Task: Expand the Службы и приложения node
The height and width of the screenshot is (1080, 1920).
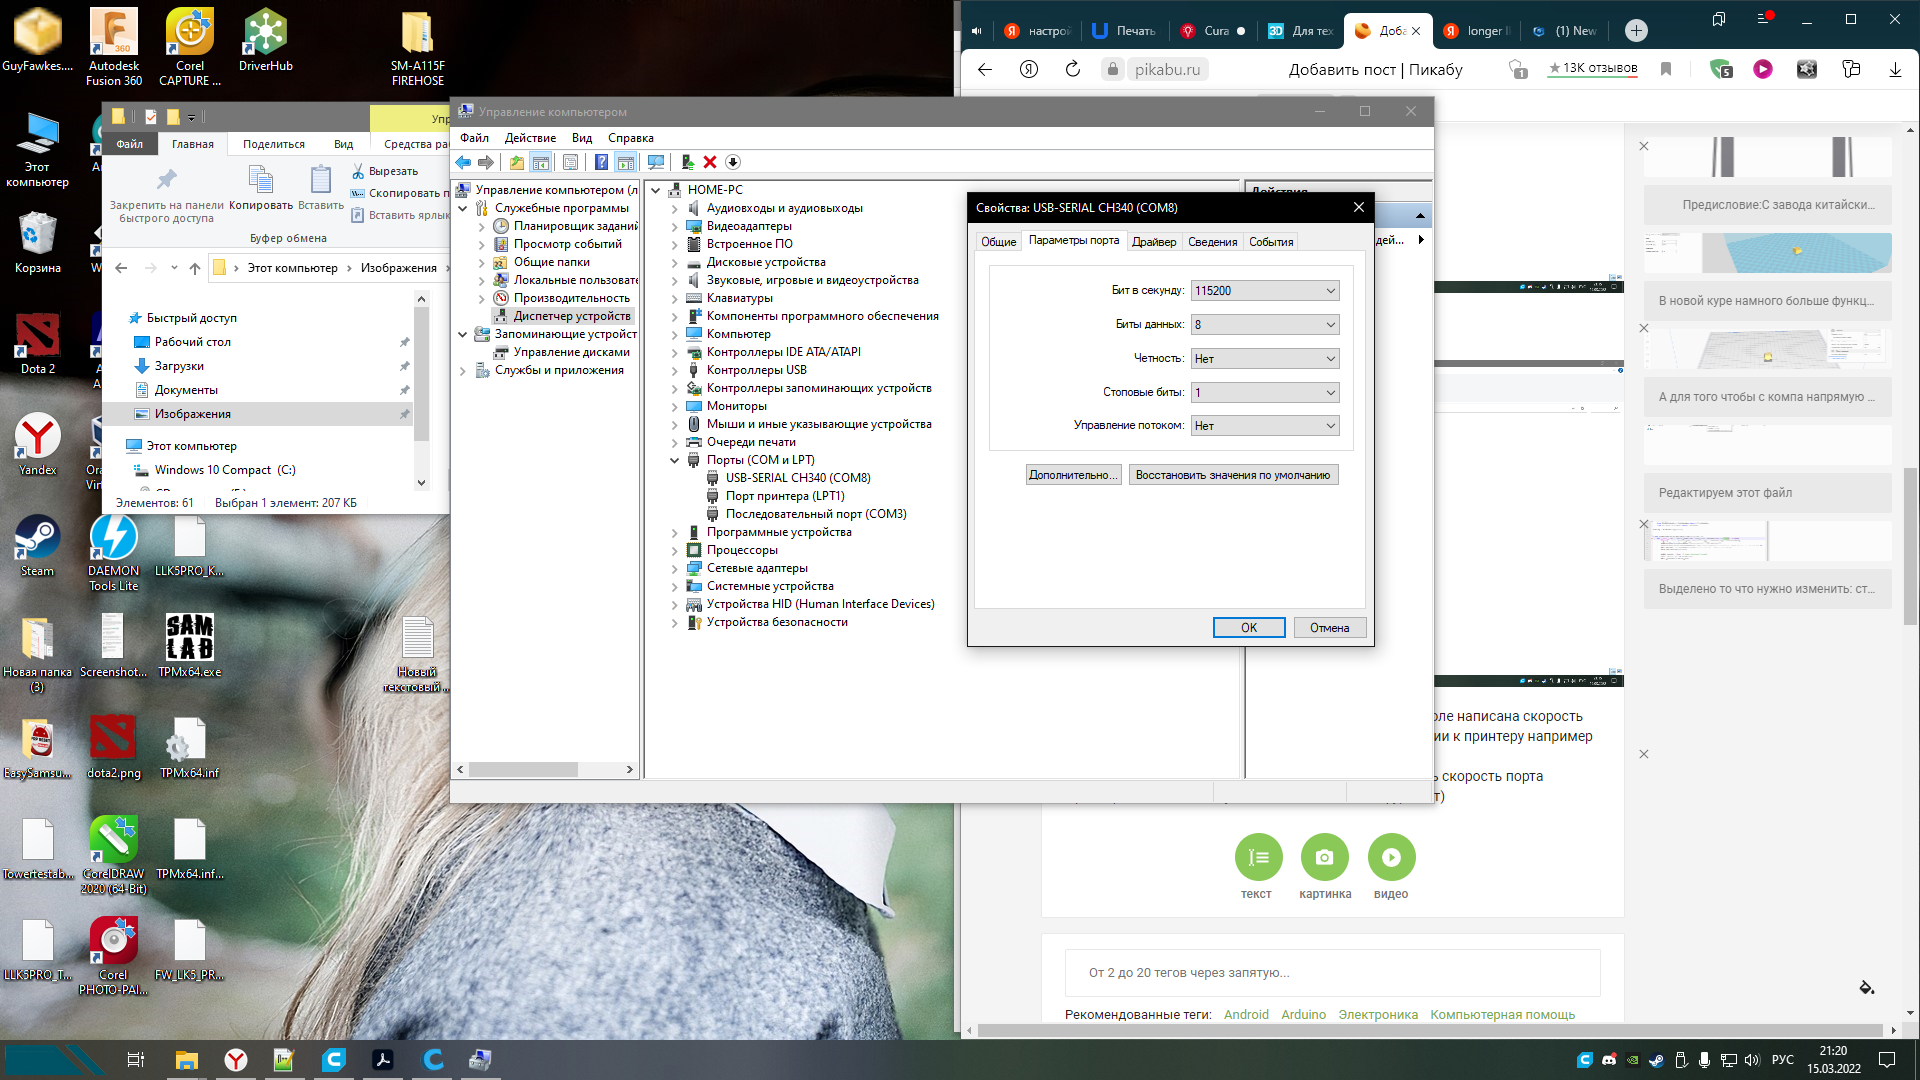Action: [462, 371]
